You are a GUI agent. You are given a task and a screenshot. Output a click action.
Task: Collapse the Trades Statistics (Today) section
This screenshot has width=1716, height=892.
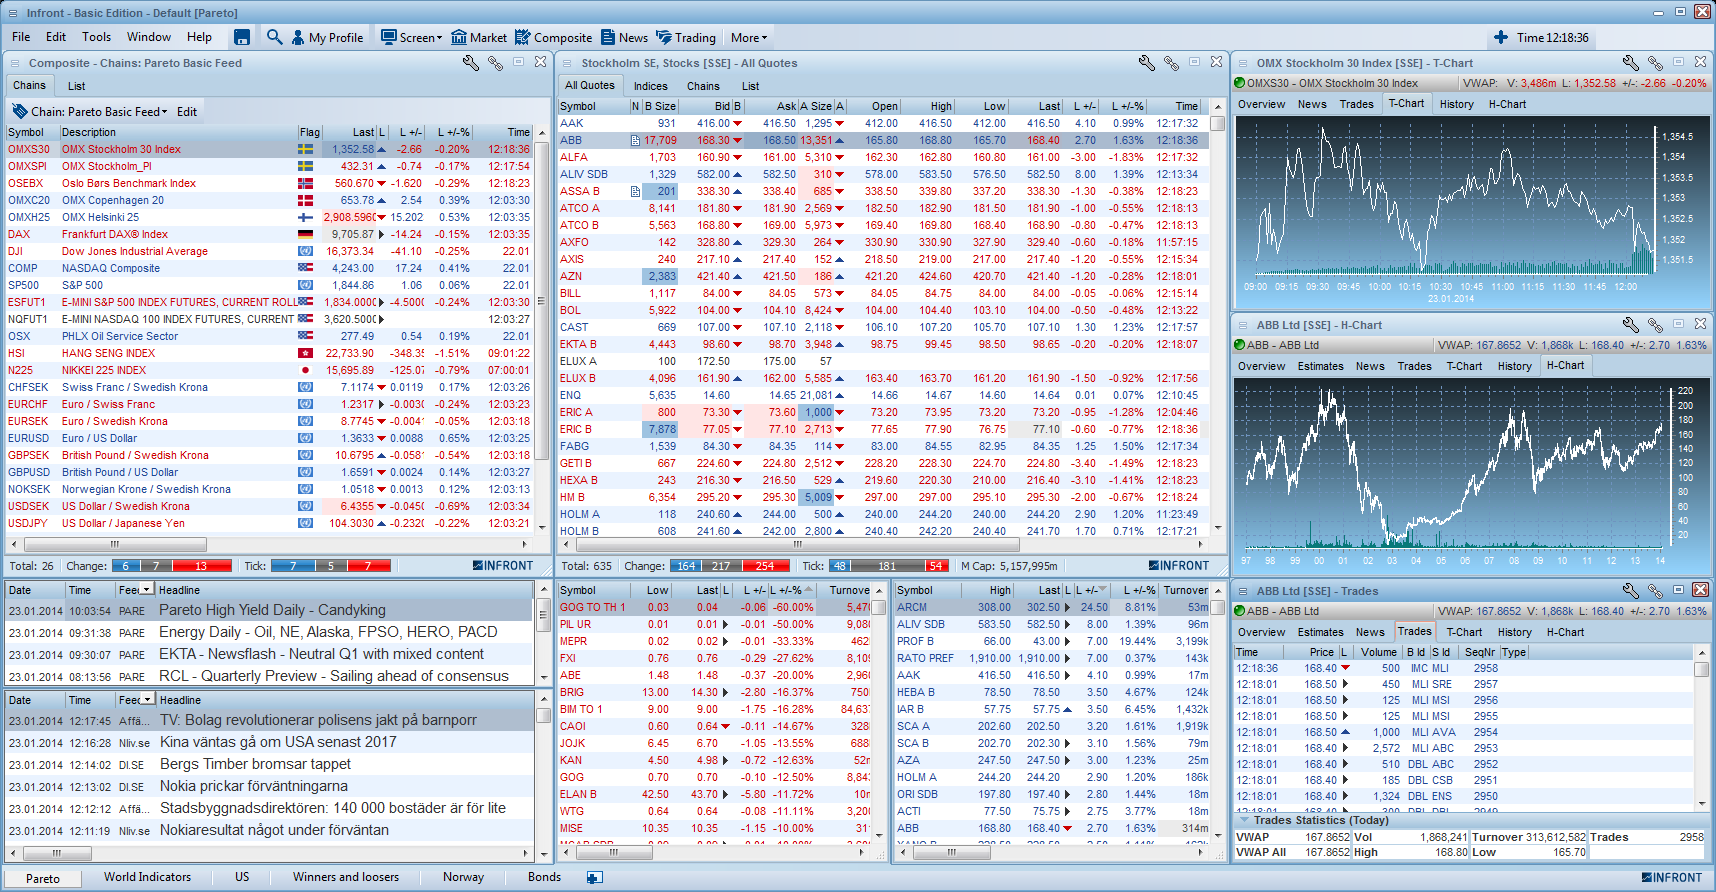[x=1244, y=820]
